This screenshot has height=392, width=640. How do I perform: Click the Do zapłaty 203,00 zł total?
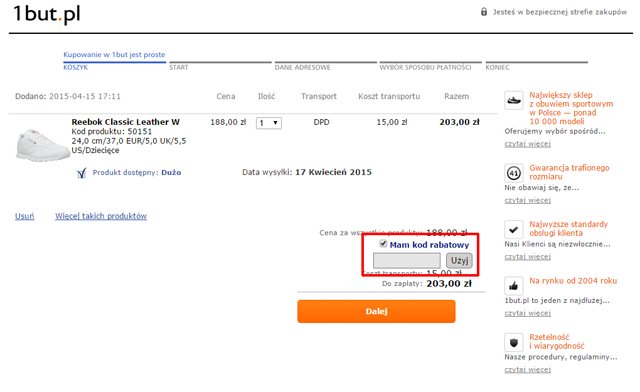tap(427, 283)
